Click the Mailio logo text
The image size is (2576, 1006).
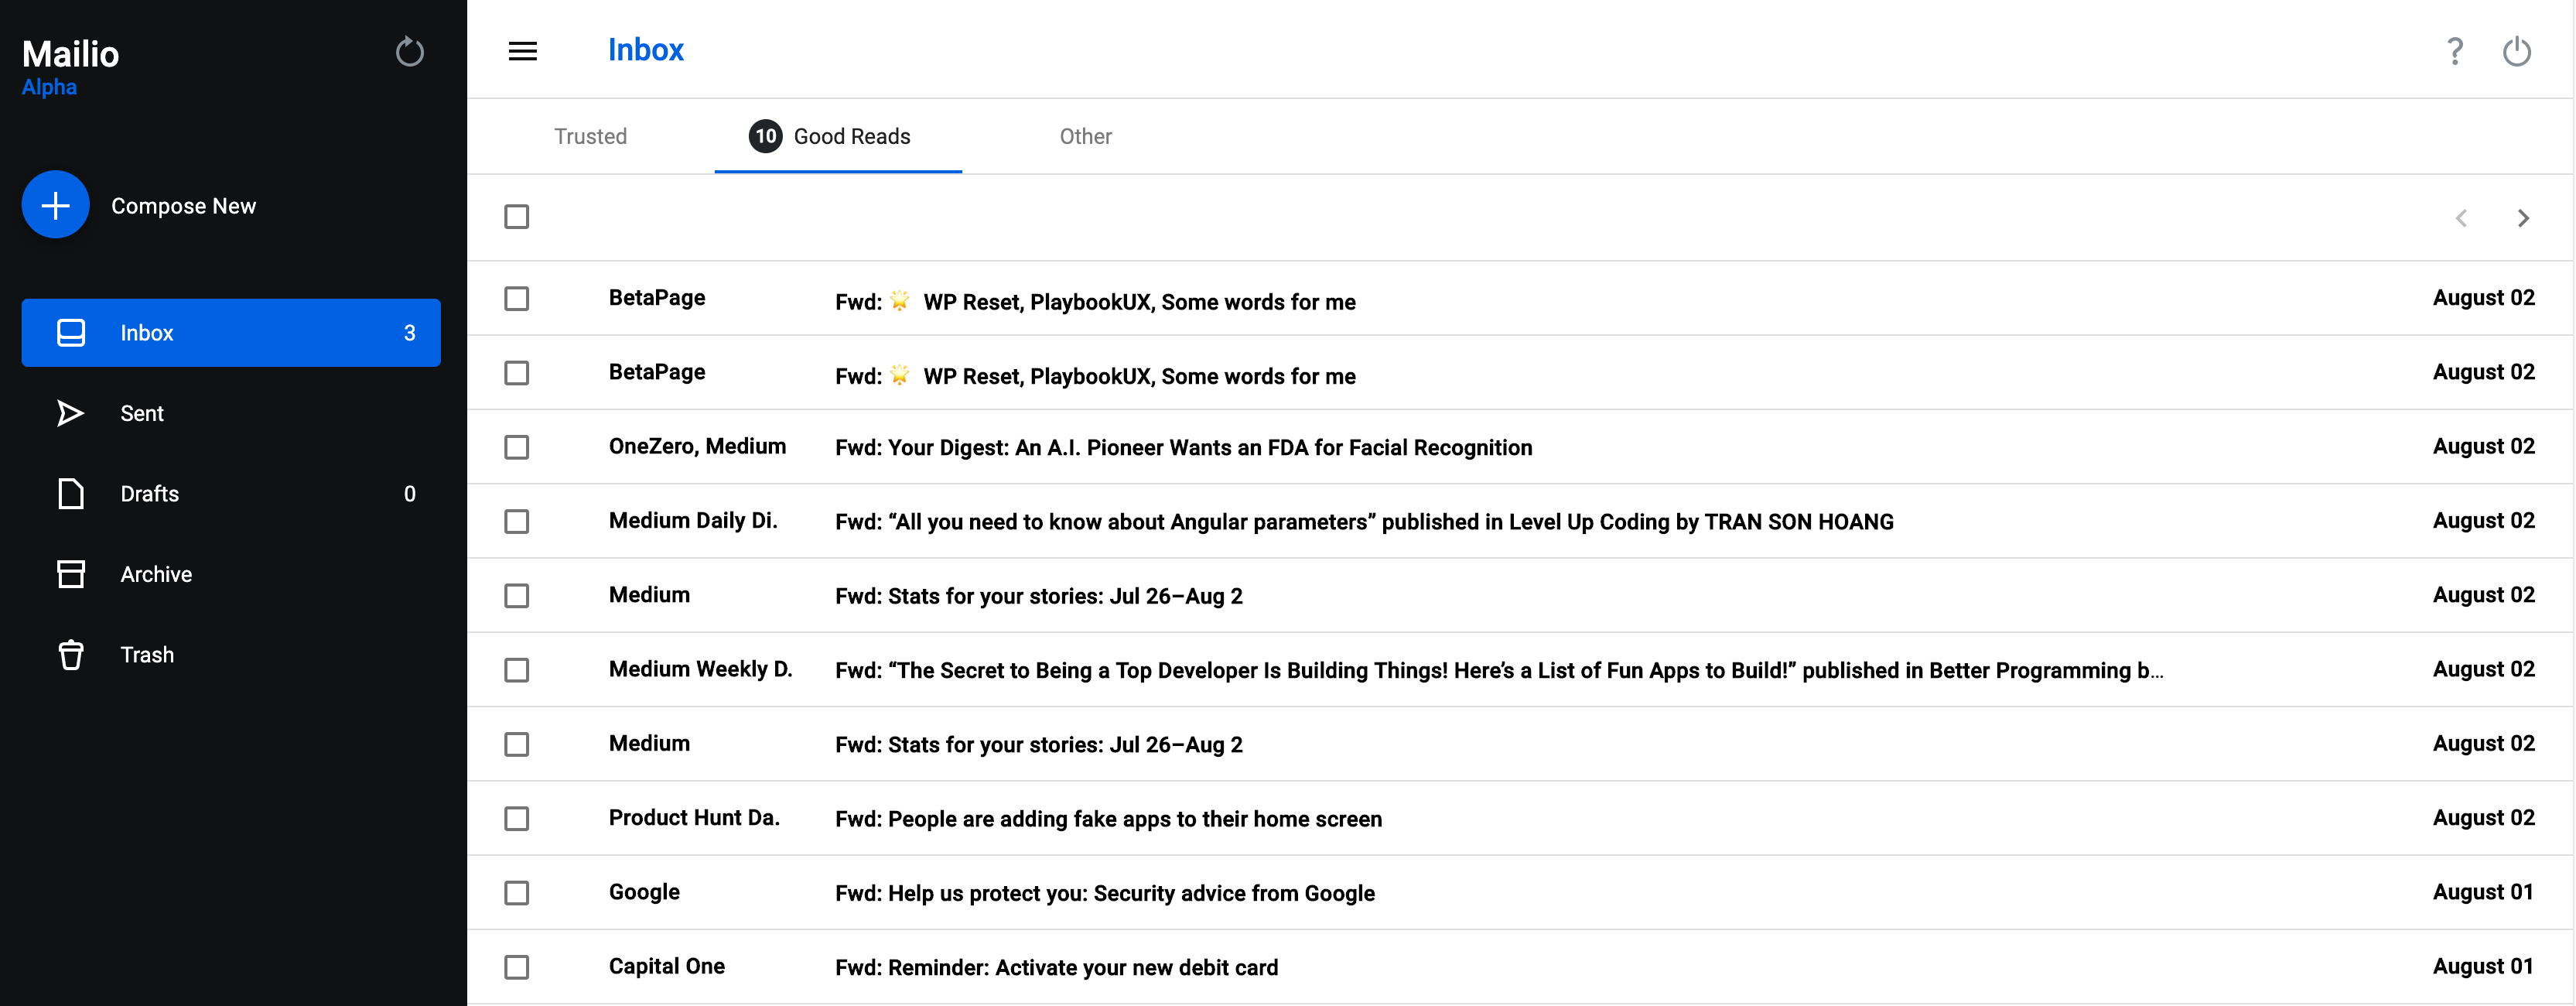coord(70,54)
